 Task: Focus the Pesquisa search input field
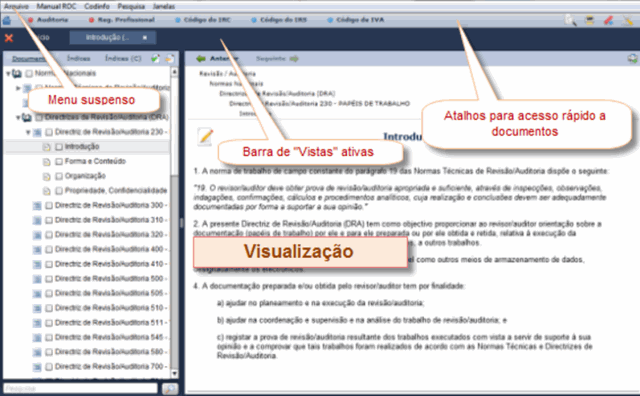tap(80, 388)
